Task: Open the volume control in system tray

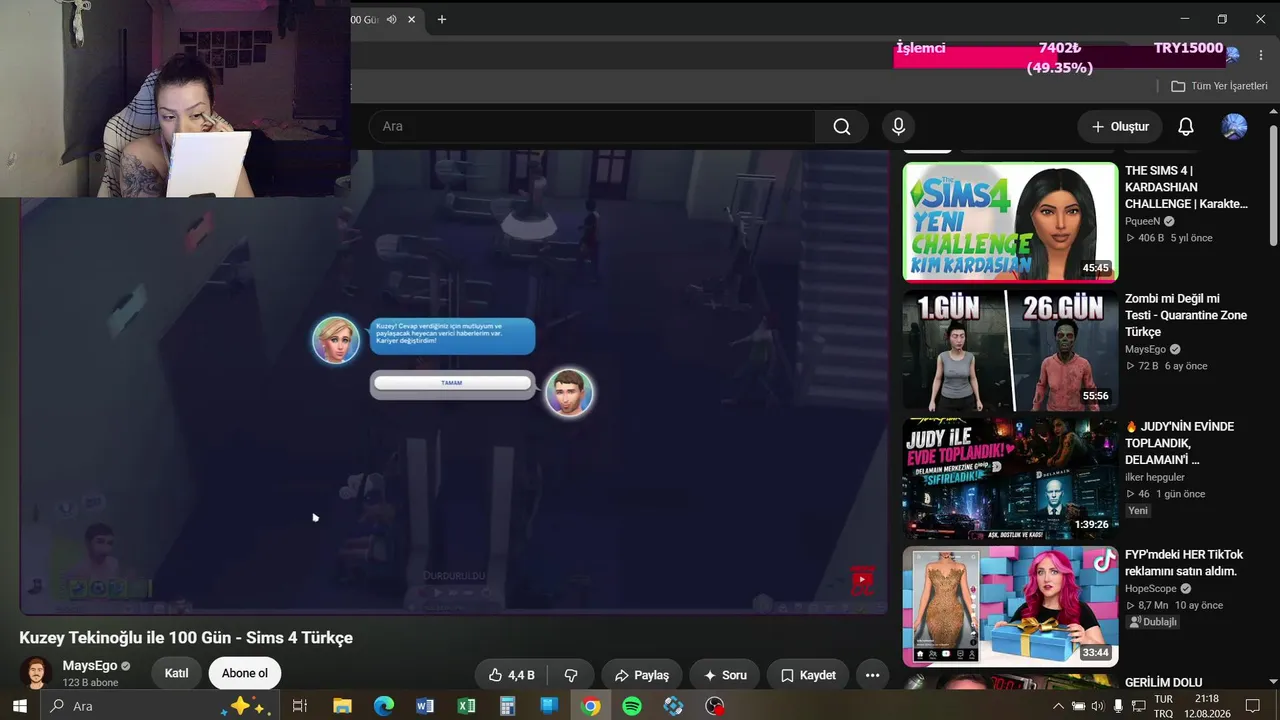Action: (x=1098, y=706)
